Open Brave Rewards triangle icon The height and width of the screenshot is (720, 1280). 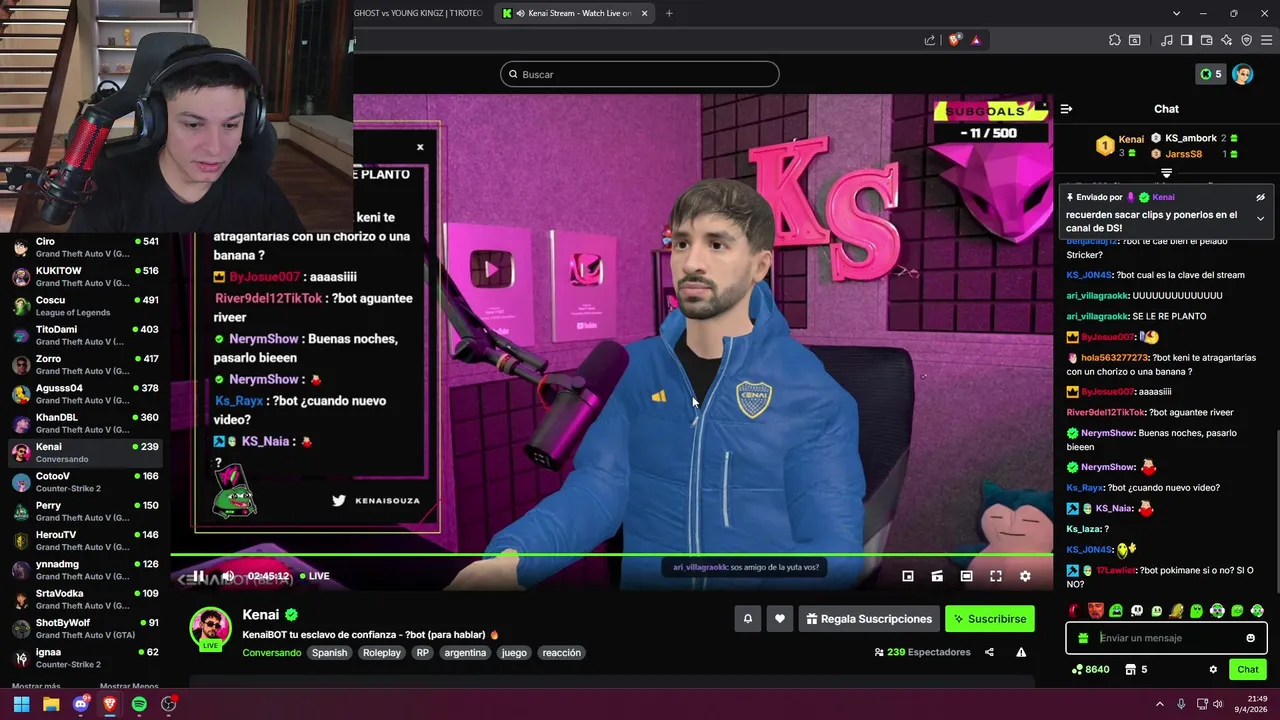pyautogui.click(x=976, y=40)
